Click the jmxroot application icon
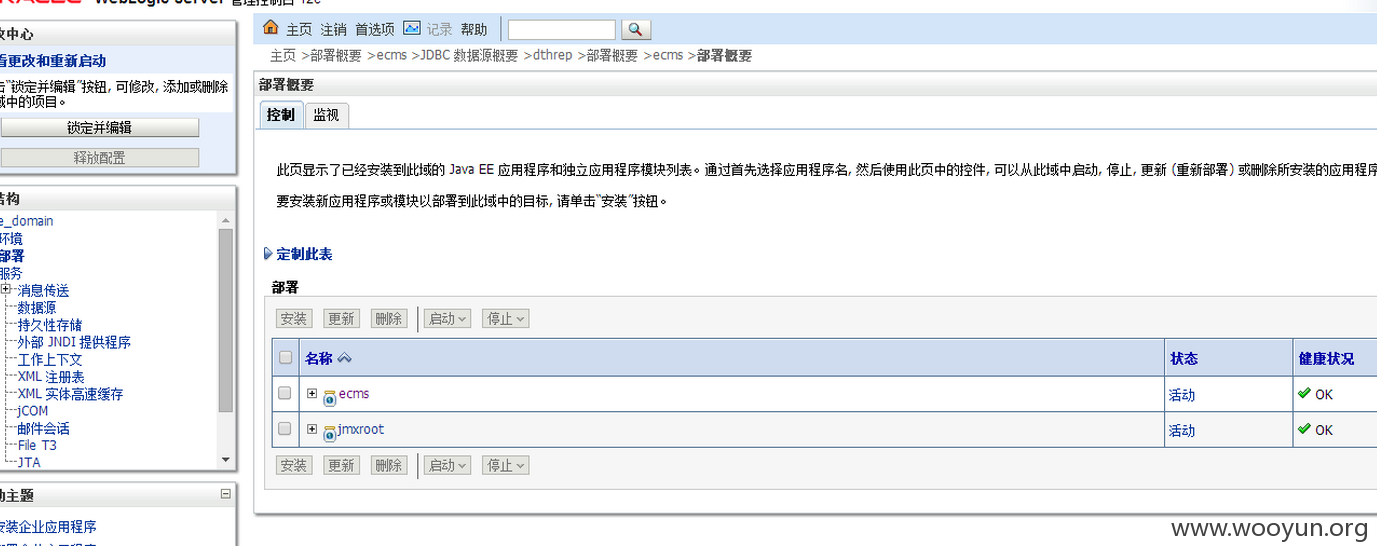The height and width of the screenshot is (557, 1377). click(x=329, y=433)
